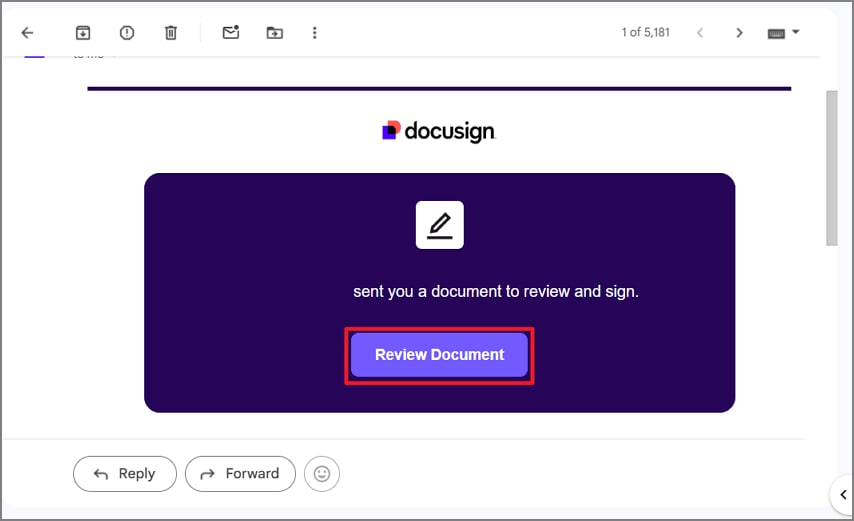Report this email as spam
This screenshot has width=854, height=521.
coord(127,33)
